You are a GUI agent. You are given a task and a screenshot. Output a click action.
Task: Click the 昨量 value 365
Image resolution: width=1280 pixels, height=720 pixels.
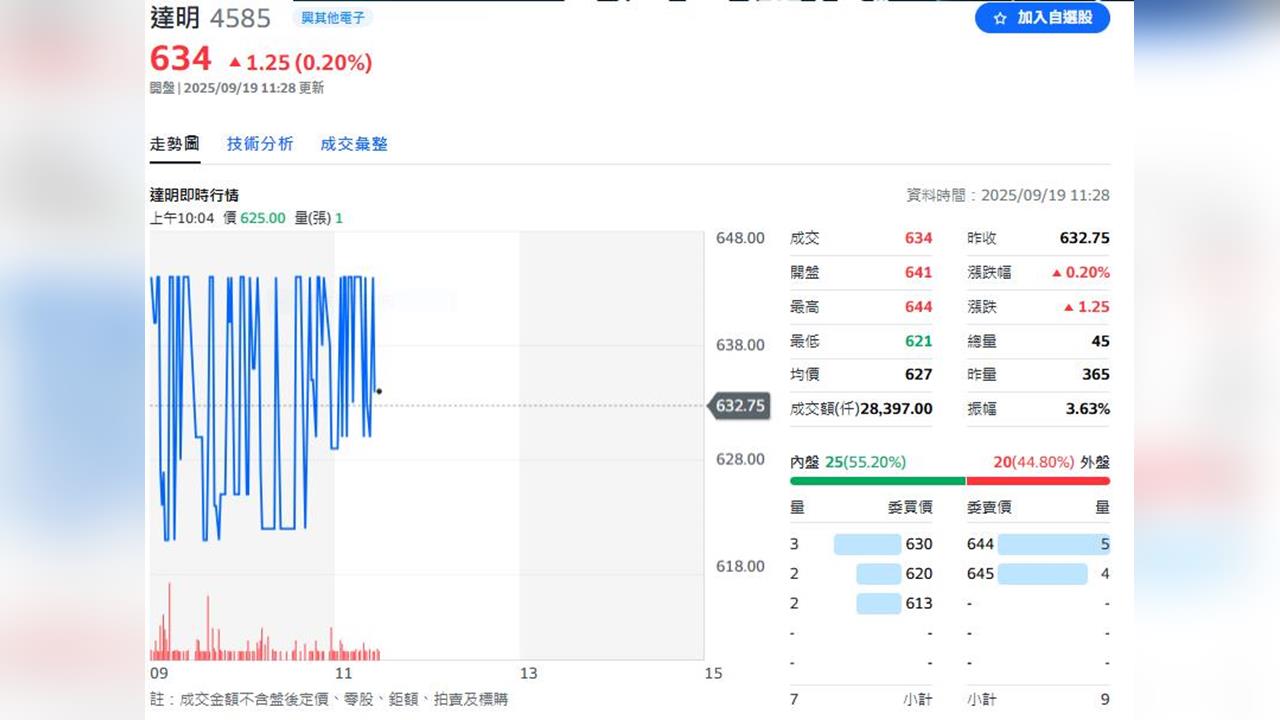coord(1096,374)
